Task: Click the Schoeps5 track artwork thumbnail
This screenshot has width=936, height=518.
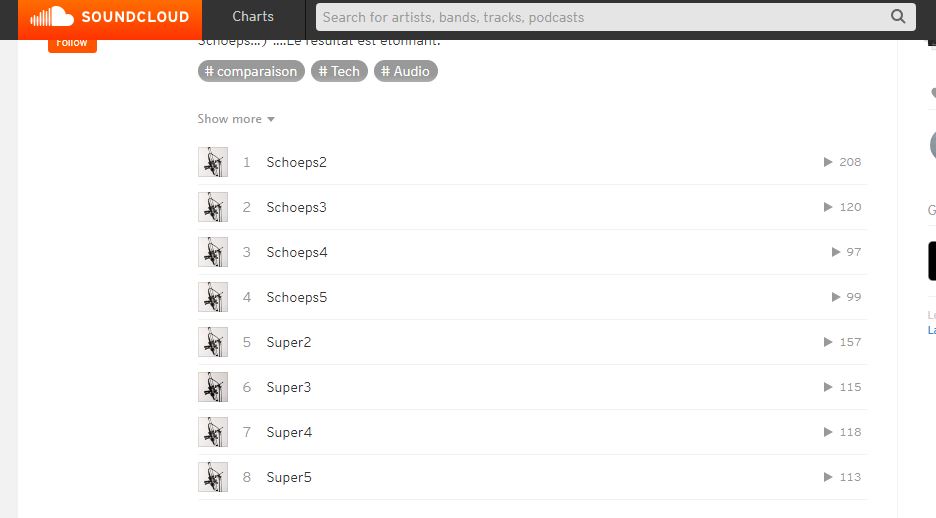Action: click(213, 297)
